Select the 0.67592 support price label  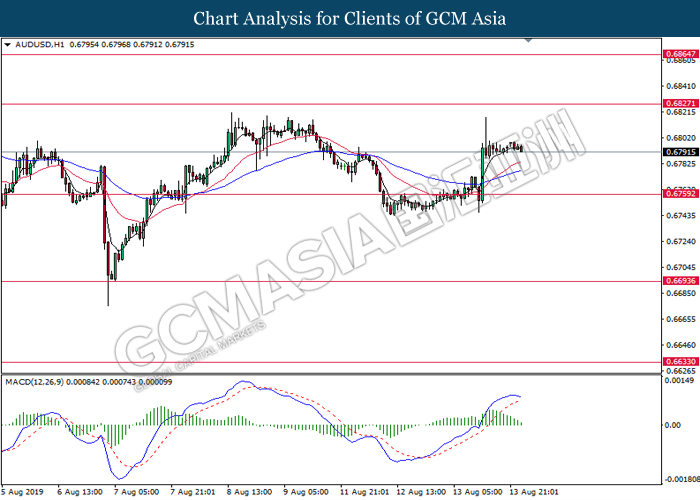coord(681,194)
